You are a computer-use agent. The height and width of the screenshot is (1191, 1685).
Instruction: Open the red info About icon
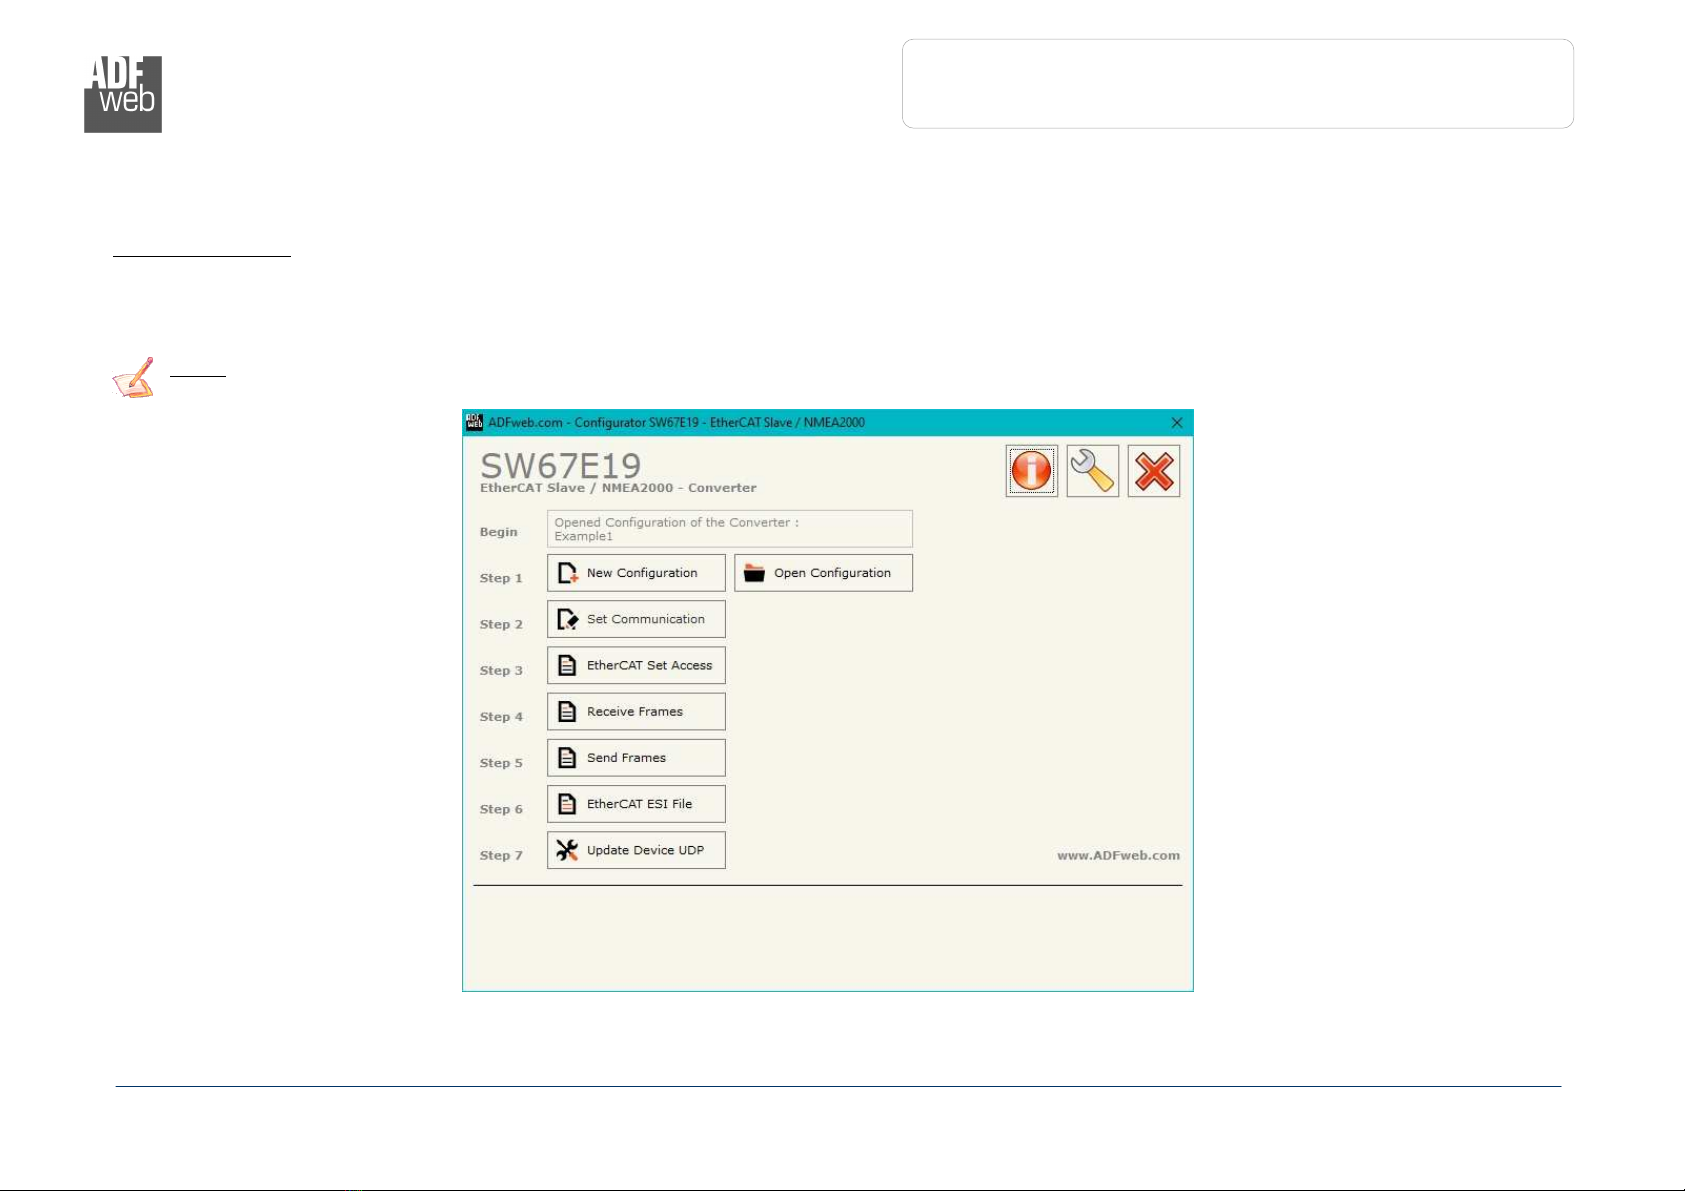1031,471
